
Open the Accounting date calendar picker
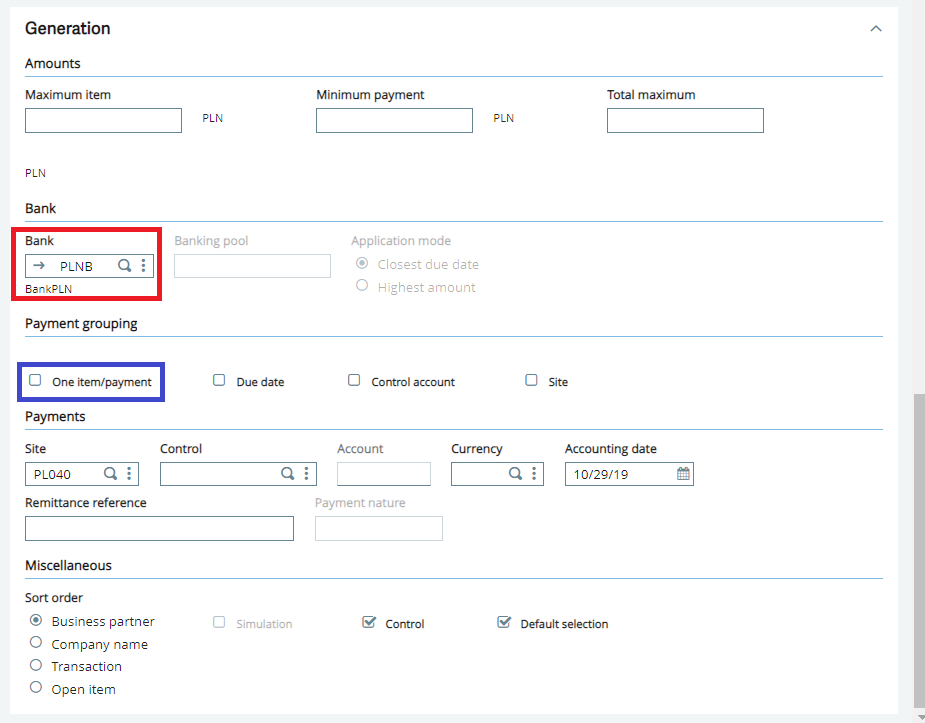click(683, 474)
